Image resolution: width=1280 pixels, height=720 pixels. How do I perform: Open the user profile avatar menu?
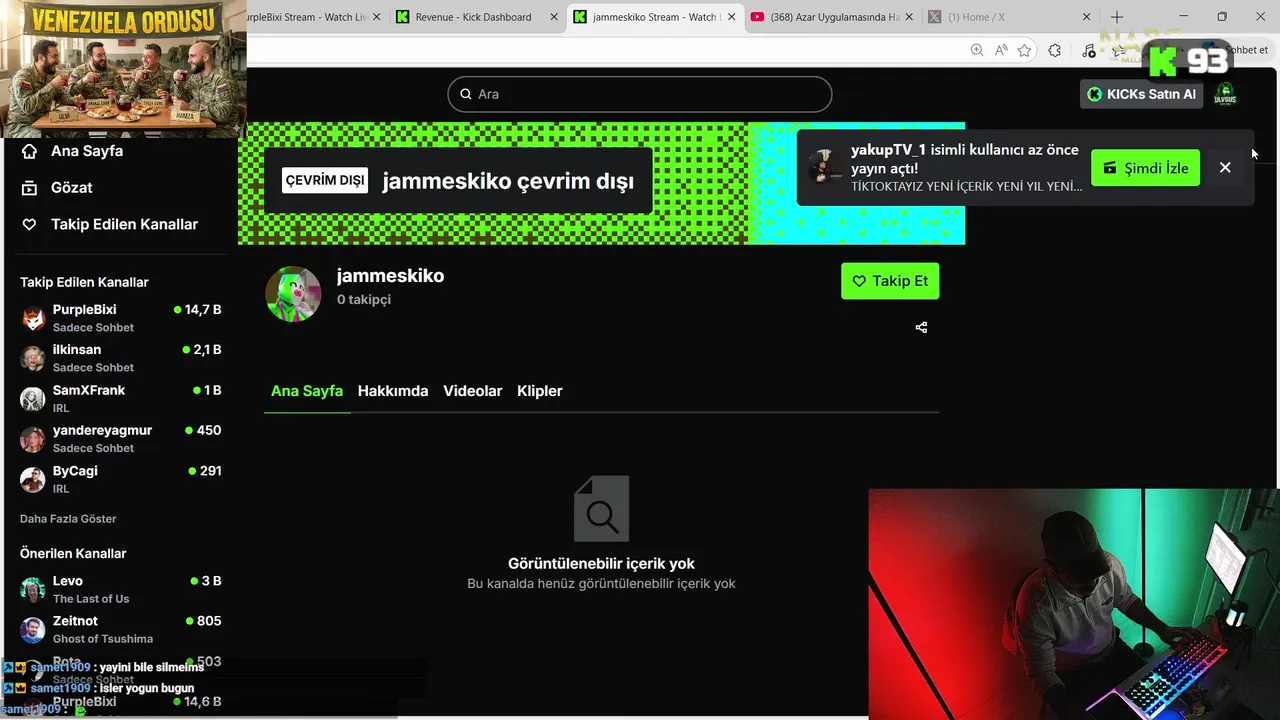click(x=1225, y=94)
